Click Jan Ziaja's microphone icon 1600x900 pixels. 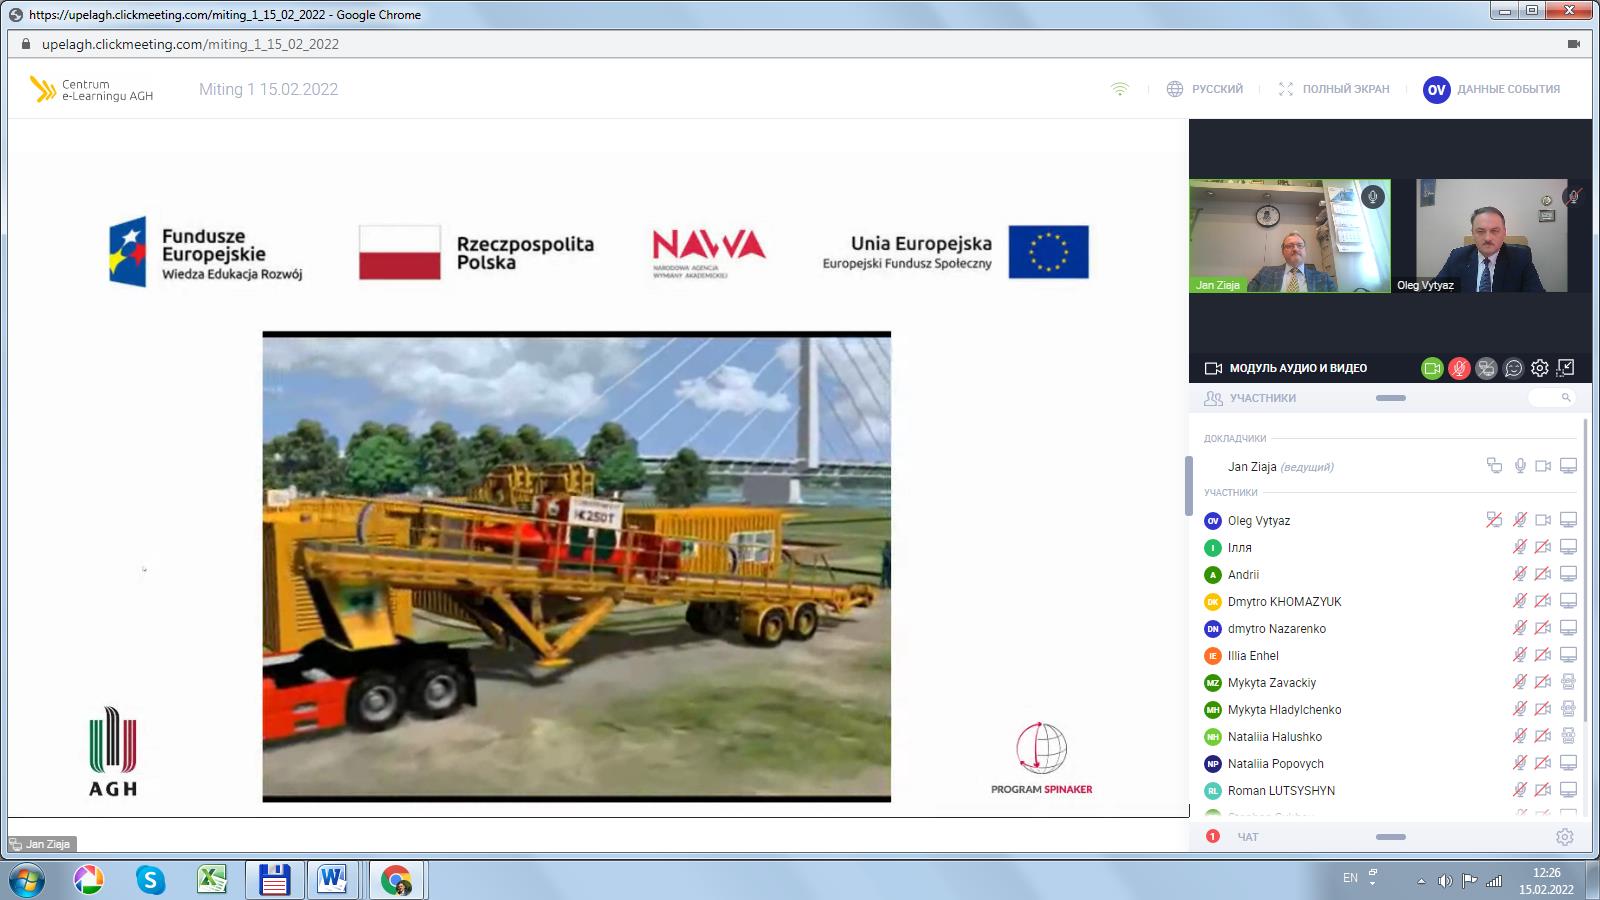[x=1520, y=466]
